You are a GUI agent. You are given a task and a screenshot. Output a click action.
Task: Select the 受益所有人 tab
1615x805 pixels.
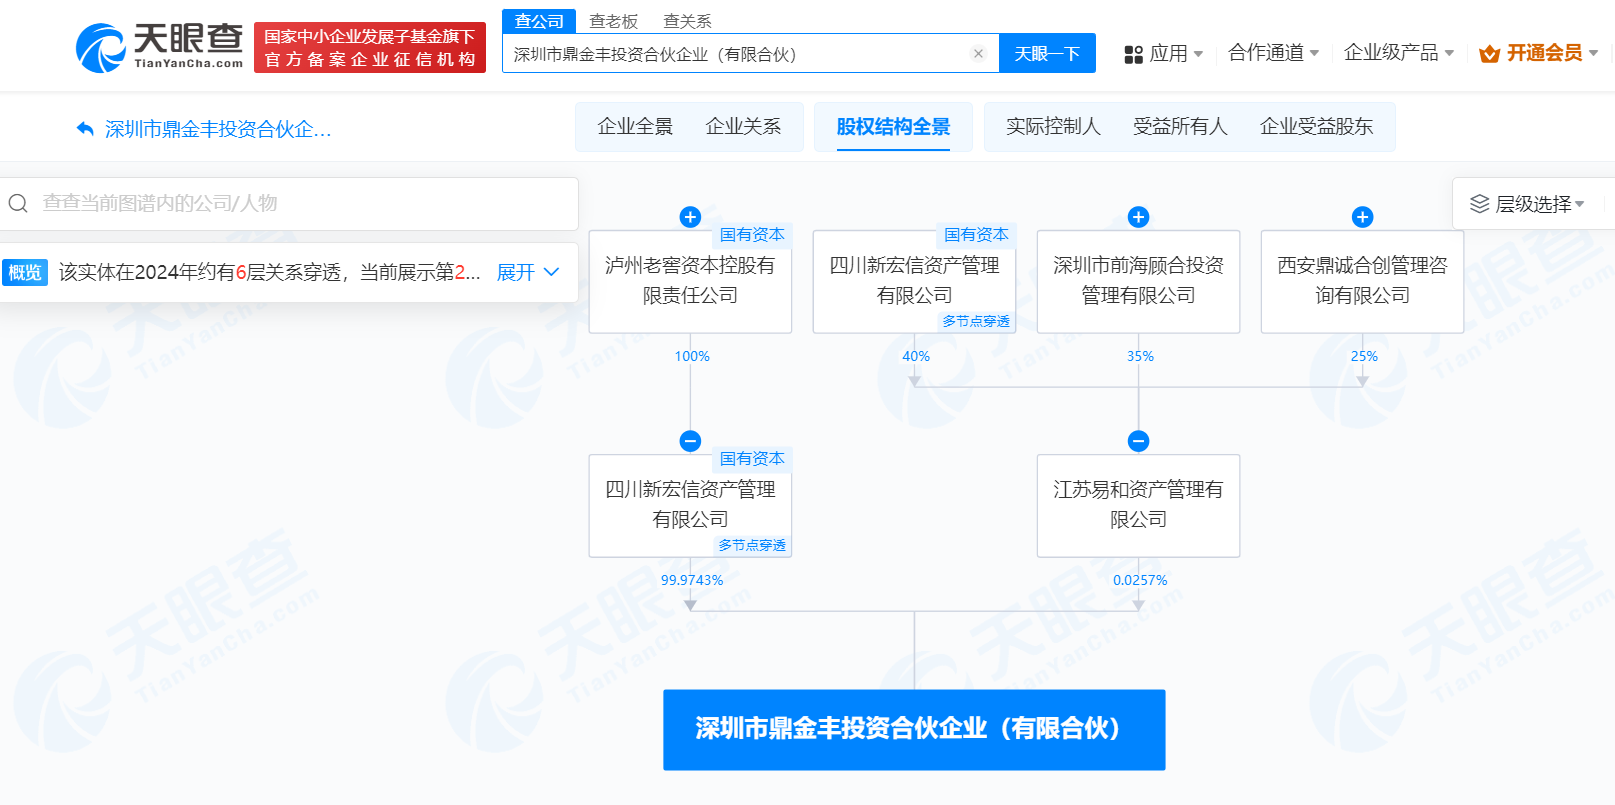pos(1180,126)
